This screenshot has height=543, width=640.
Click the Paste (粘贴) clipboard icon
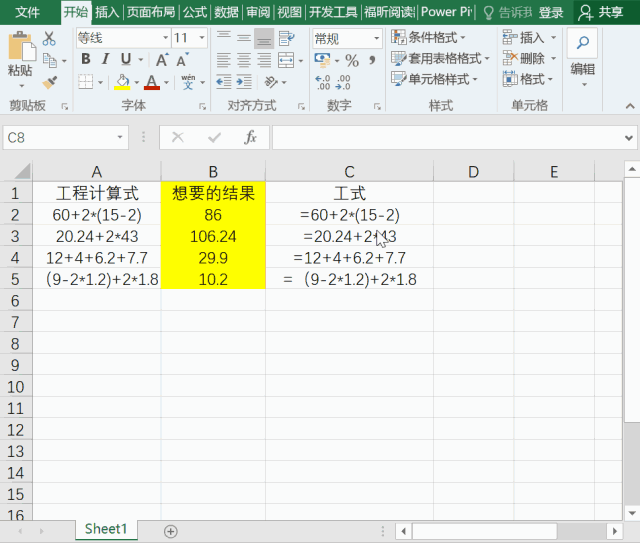click(x=20, y=47)
